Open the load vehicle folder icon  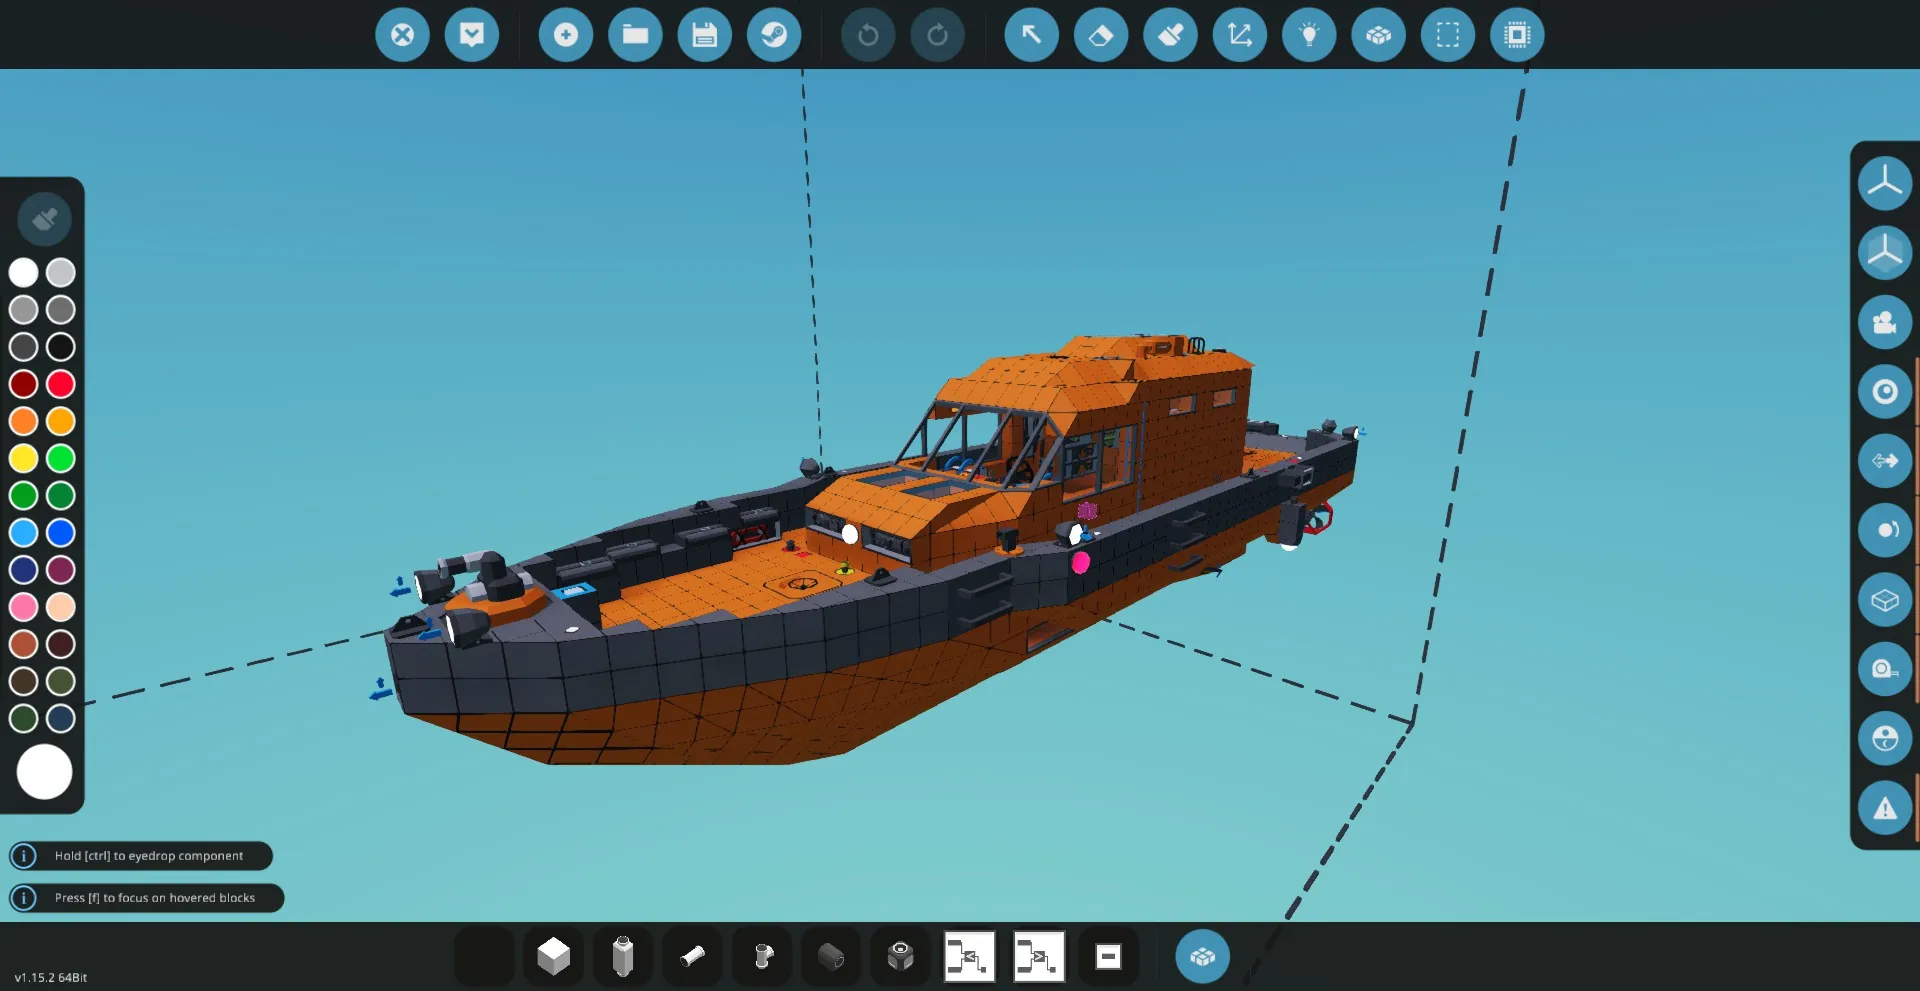tap(635, 35)
